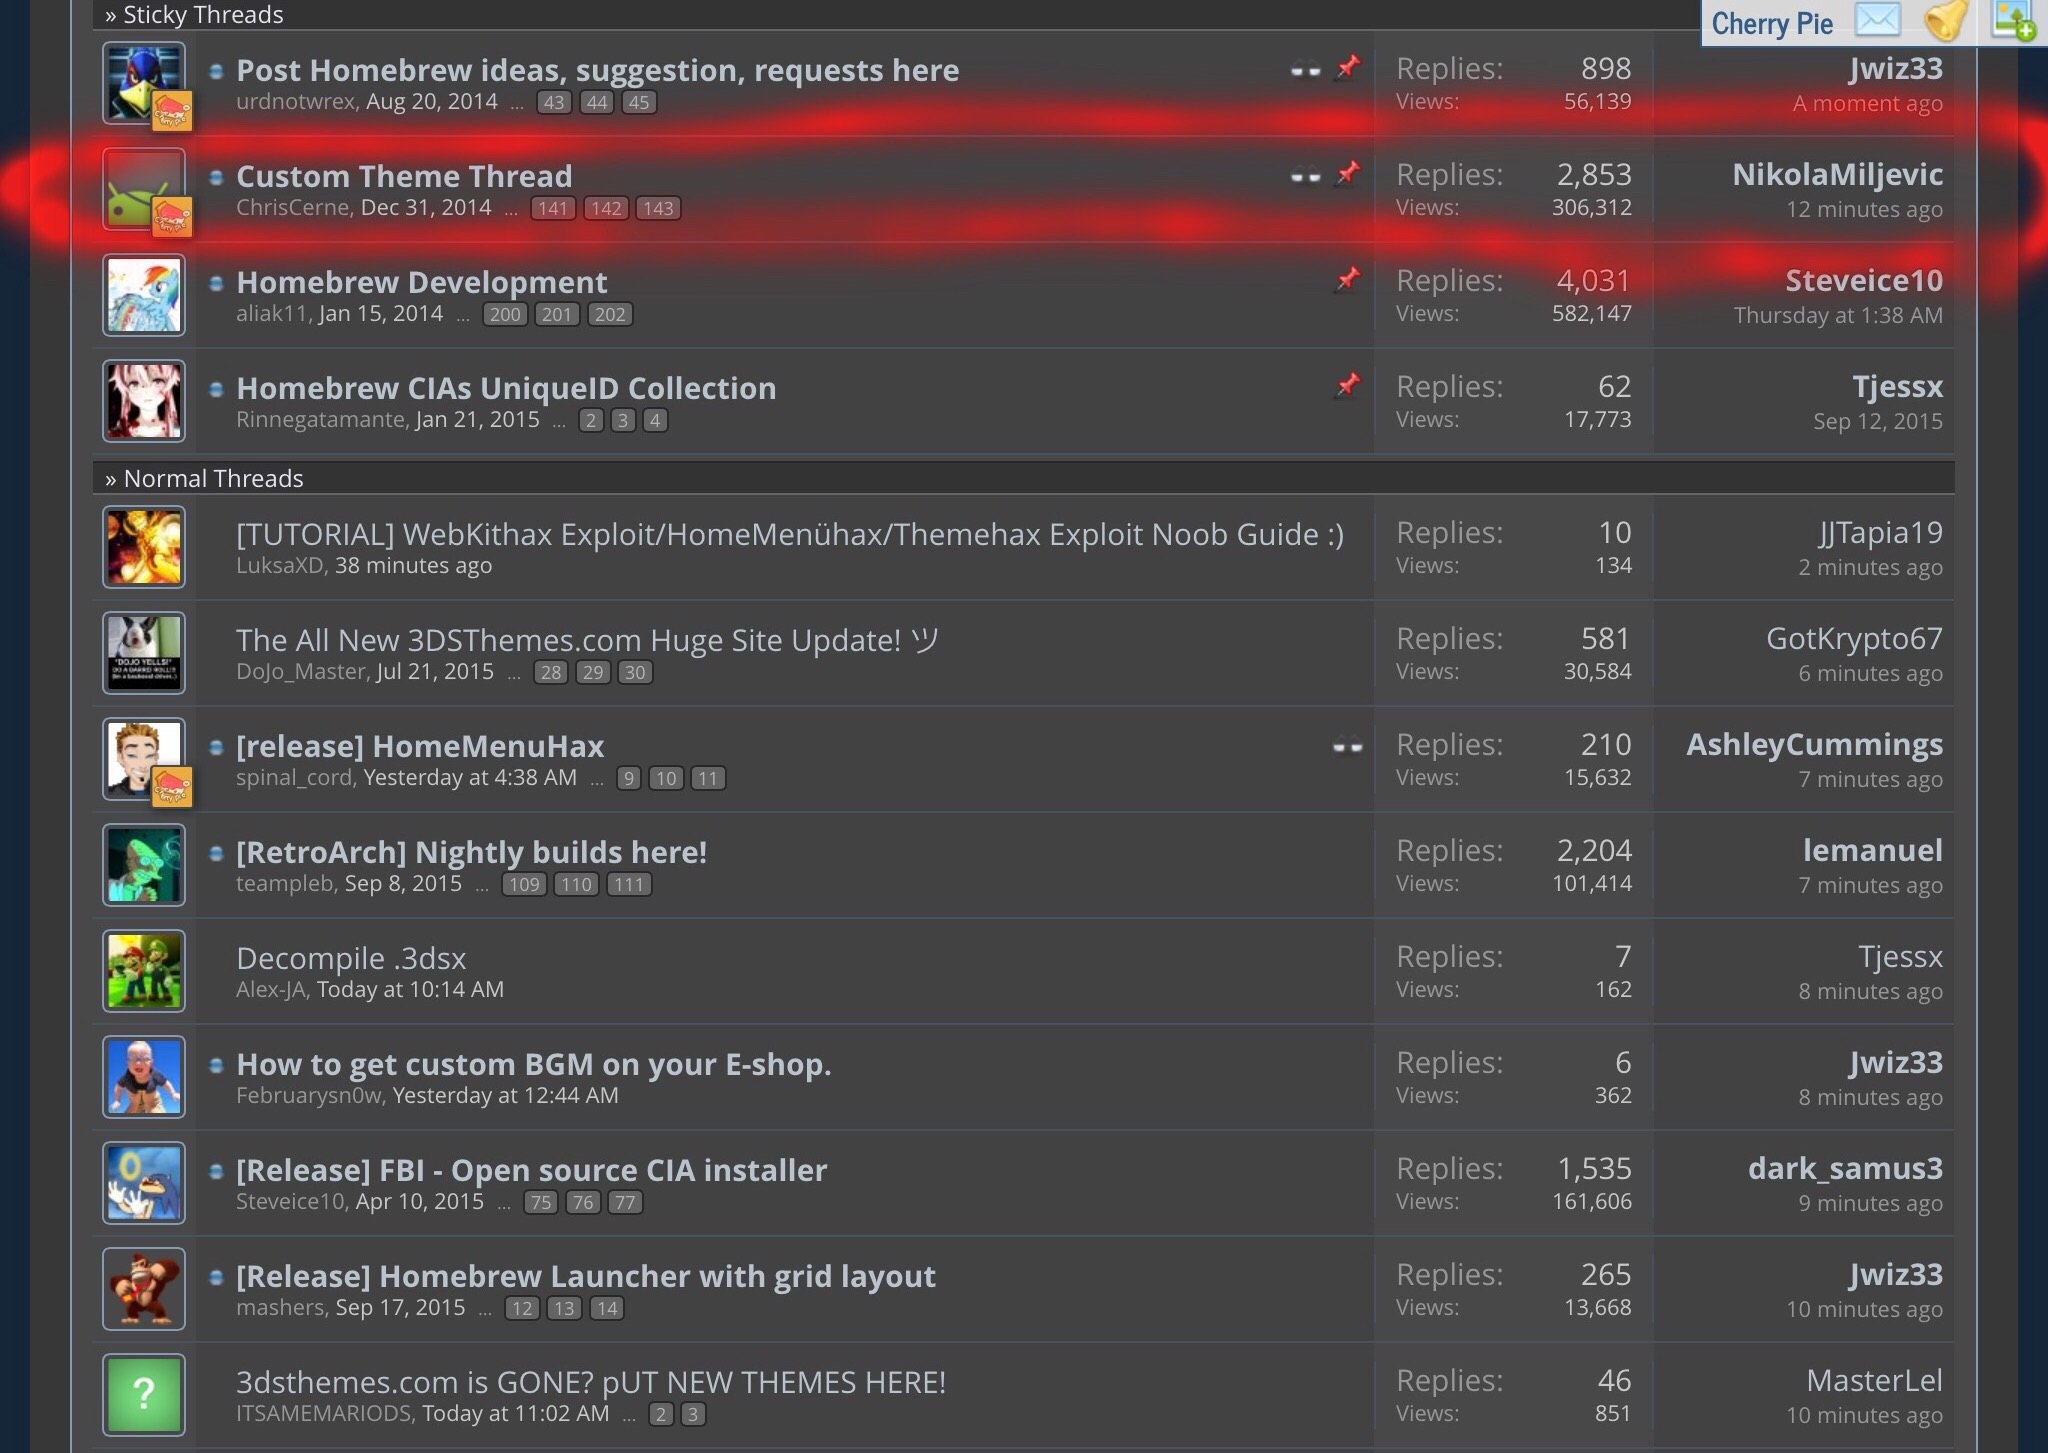Click unread dot of Homebrew Launcher grid thread
Image resolution: width=2048 pixels, height=1453 pixels.
(216, 1277)
